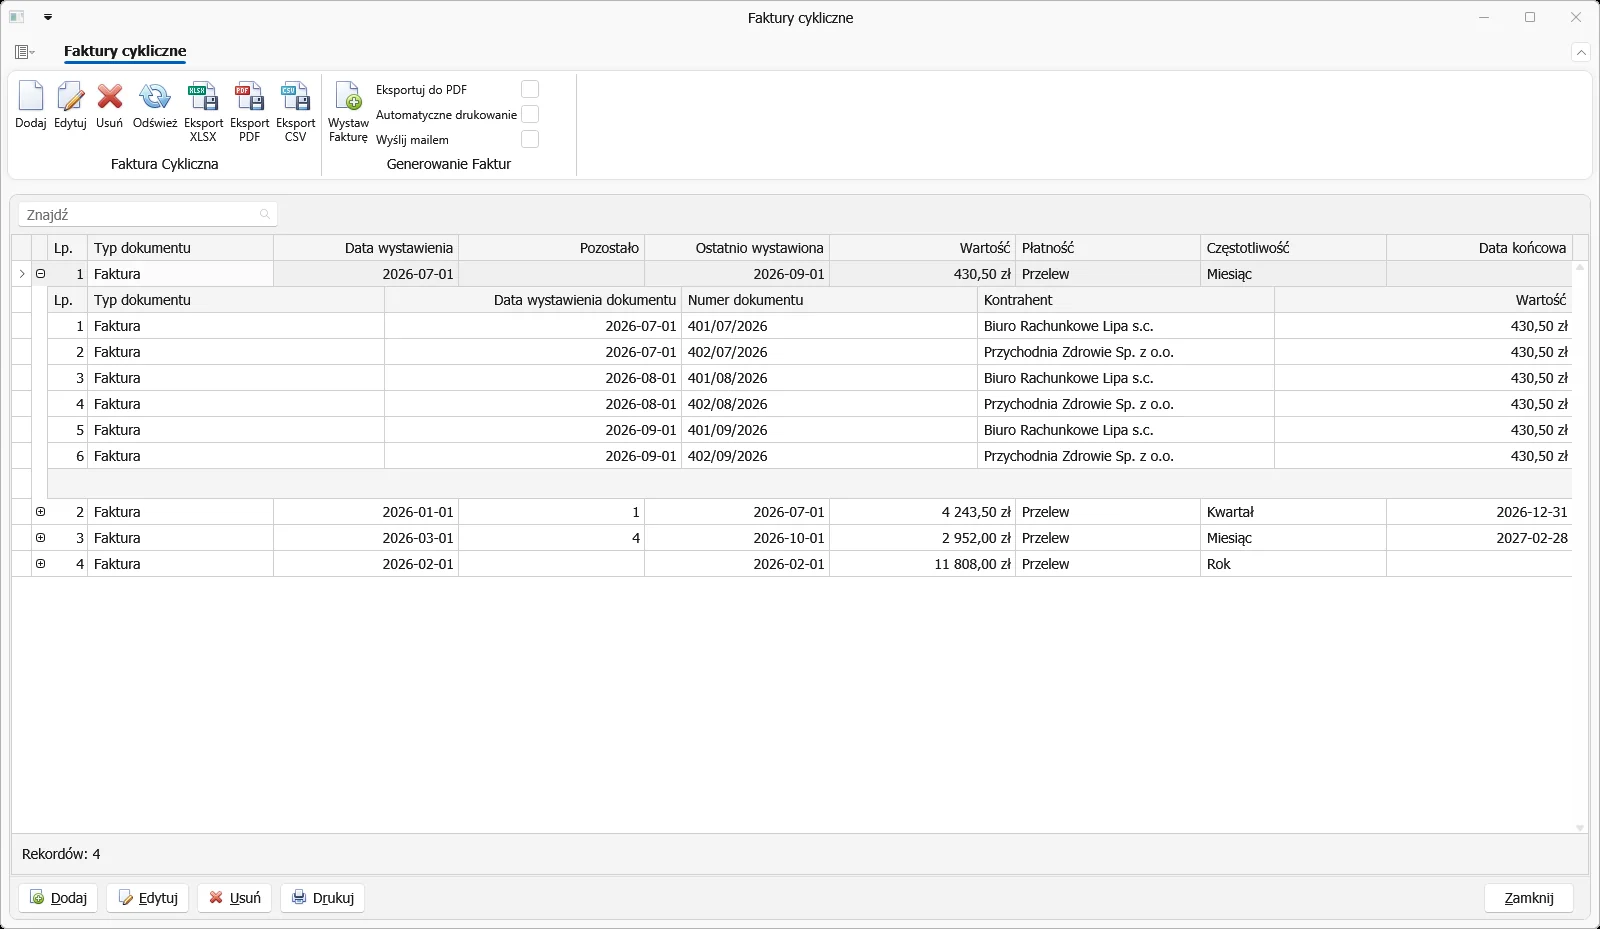The width and height of the screenshot is (1600, 929).
Task: Expand row 4 with Rok frequency
Action: pyautogui.click(x=41, y=564)
